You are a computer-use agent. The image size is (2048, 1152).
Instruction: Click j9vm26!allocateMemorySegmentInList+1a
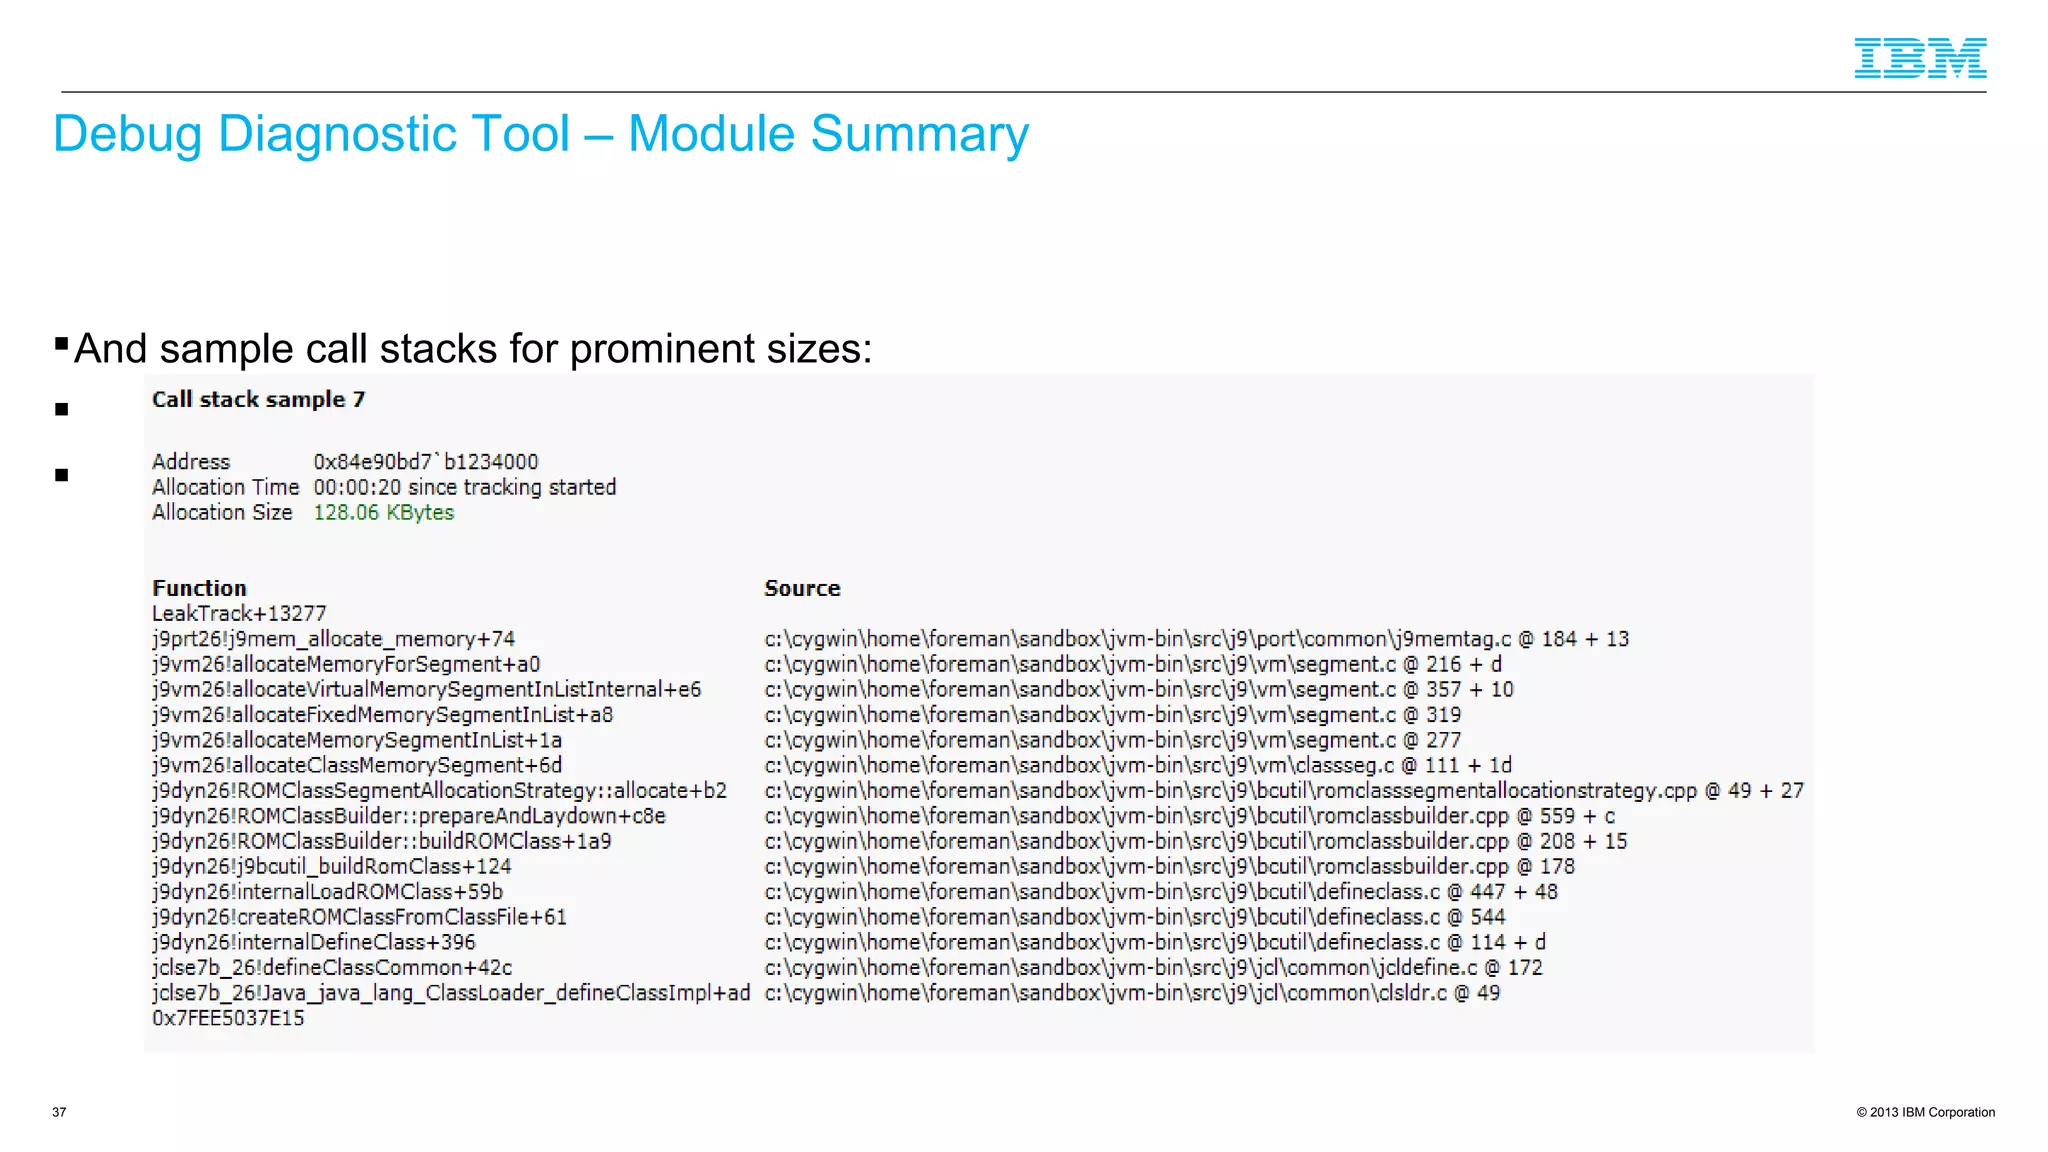[357, 740]
